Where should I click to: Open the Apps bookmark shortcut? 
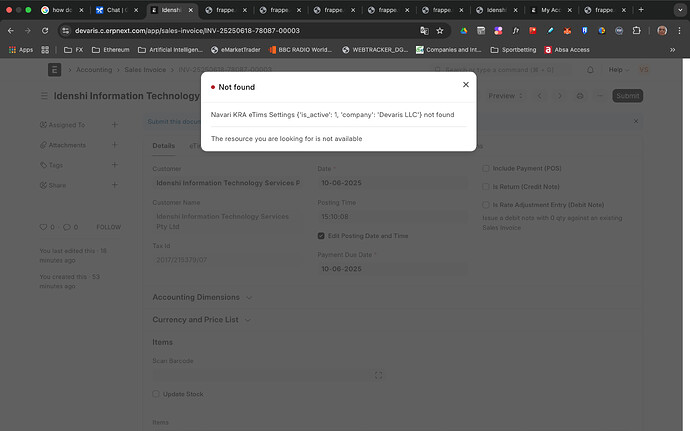[x=21, y=50]
